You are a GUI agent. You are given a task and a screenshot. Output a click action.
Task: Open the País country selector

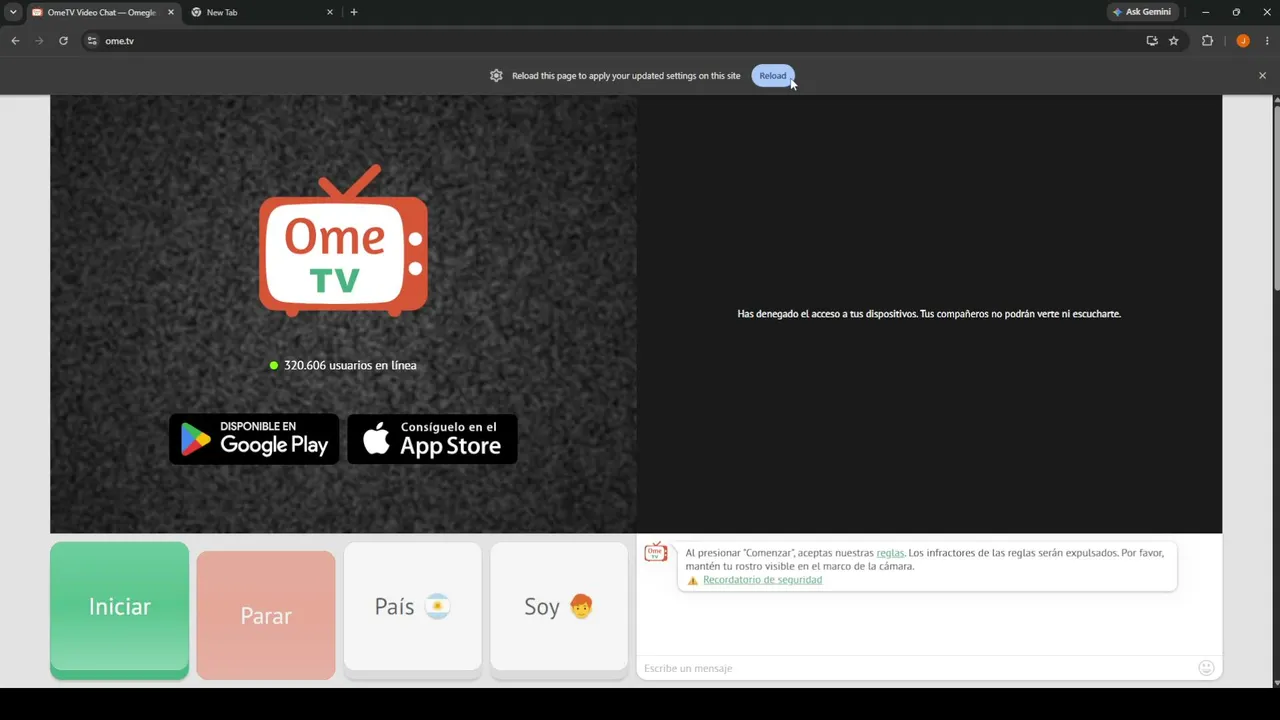(413, 610)
